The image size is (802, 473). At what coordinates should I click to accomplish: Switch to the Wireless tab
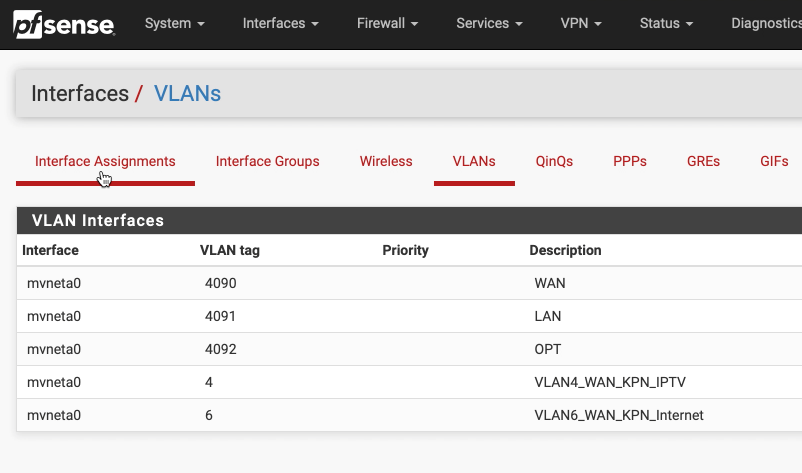coord(386,162)
